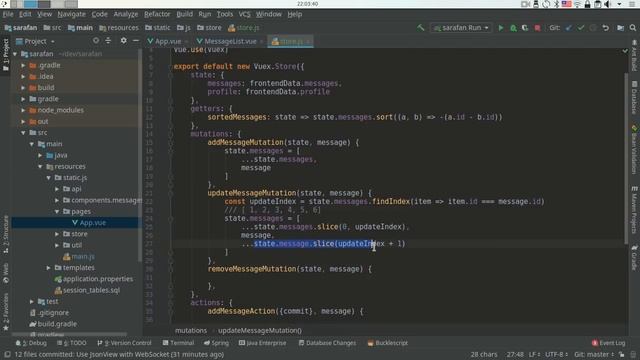Click the Build hammer icon
Viewport: 640px width, 360px height.
tap(421, 28)
